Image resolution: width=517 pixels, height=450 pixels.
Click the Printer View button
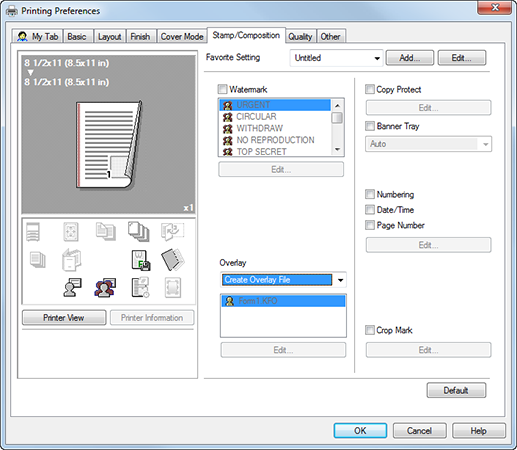[x=64, y=318]
